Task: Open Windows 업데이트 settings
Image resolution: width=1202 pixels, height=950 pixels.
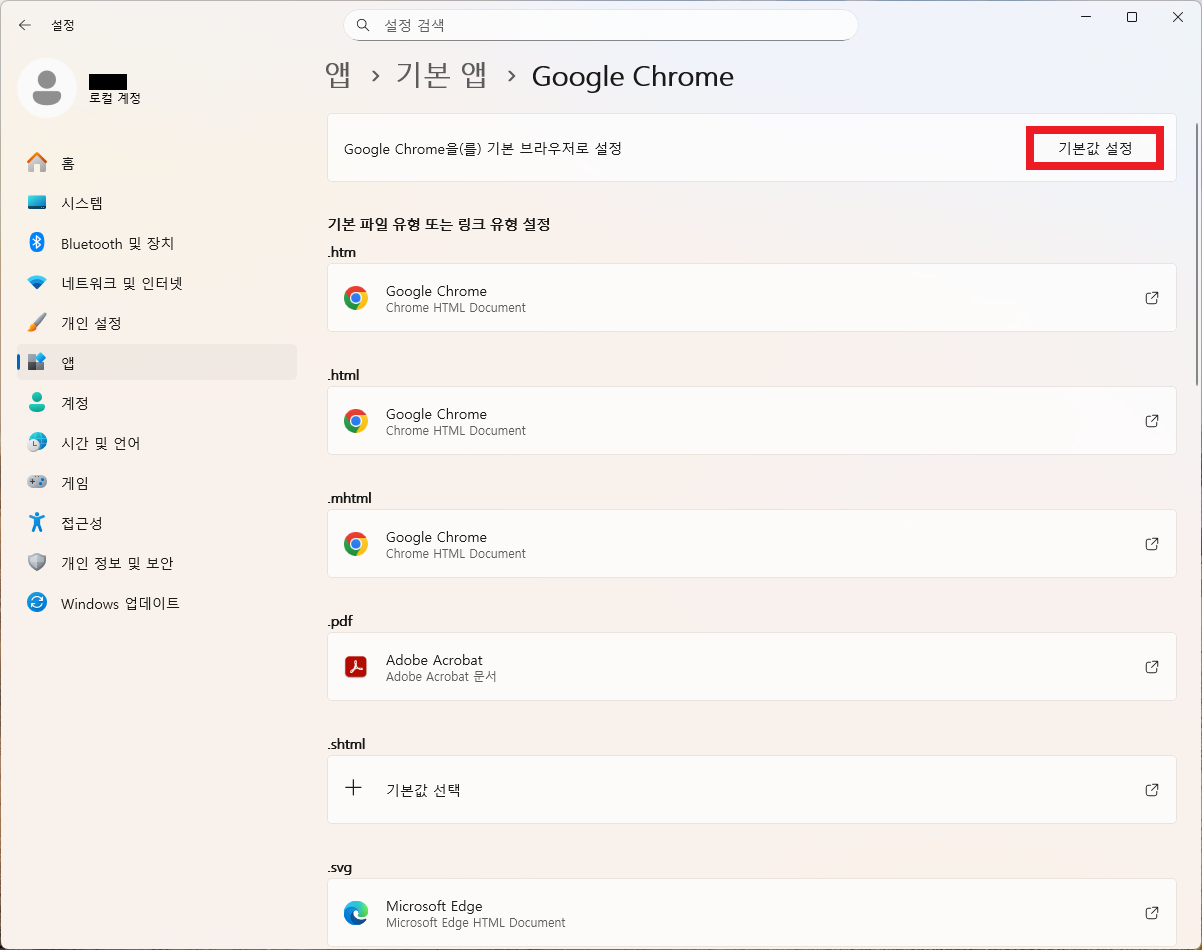Action: pos(157,603)
